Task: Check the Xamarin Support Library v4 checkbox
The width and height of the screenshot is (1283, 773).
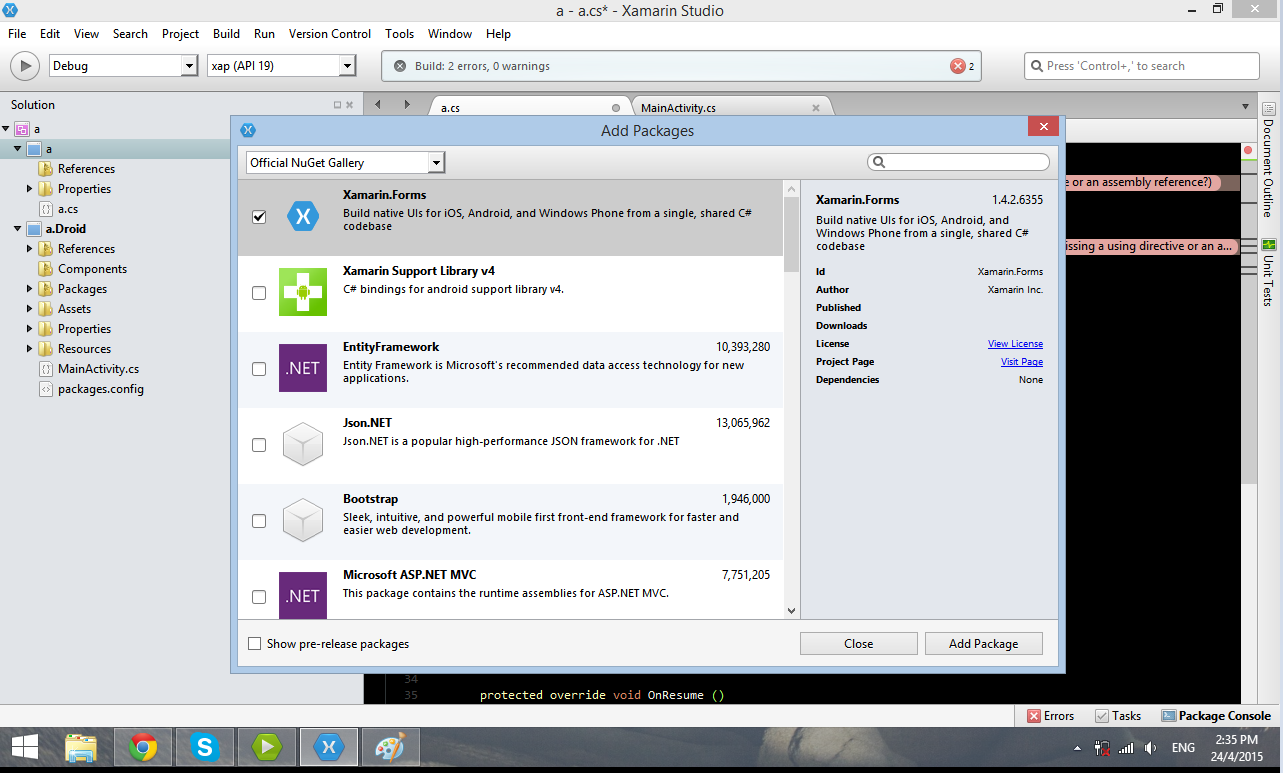Action: (x=259, y=293)
